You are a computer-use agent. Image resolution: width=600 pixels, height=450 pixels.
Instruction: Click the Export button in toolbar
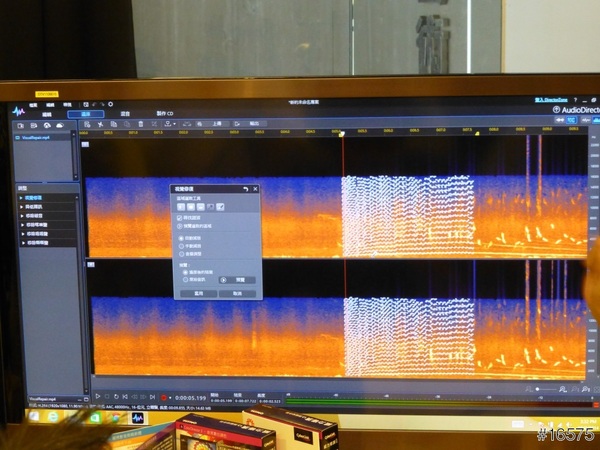click(x=250, y=124)
